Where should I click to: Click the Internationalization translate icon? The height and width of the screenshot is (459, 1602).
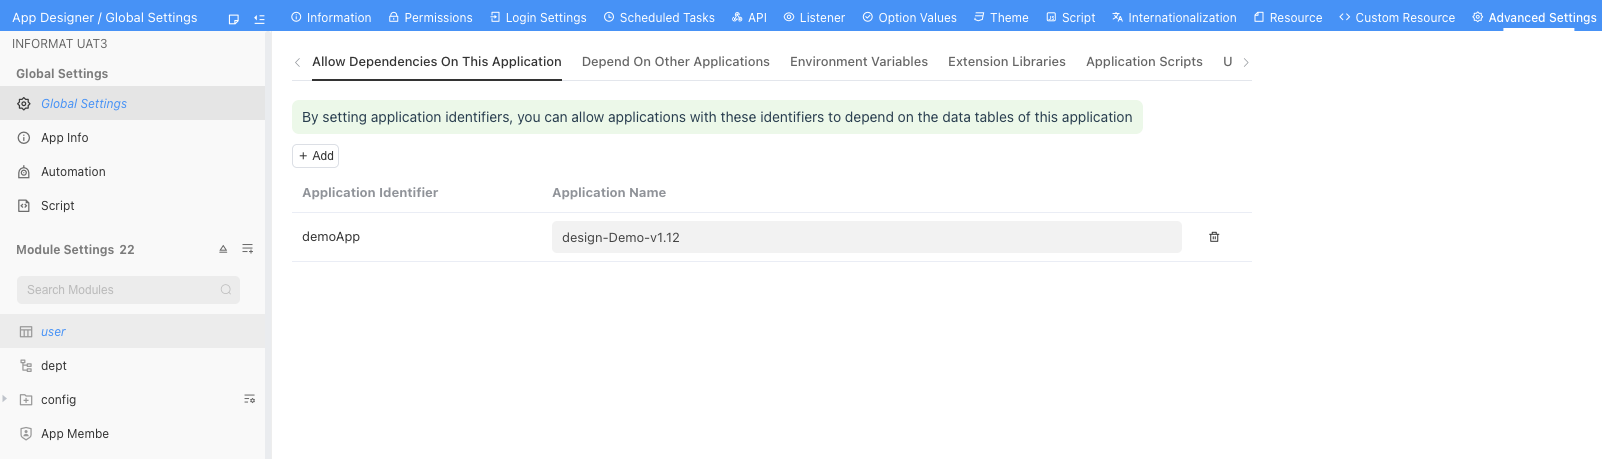[1118, 17]
